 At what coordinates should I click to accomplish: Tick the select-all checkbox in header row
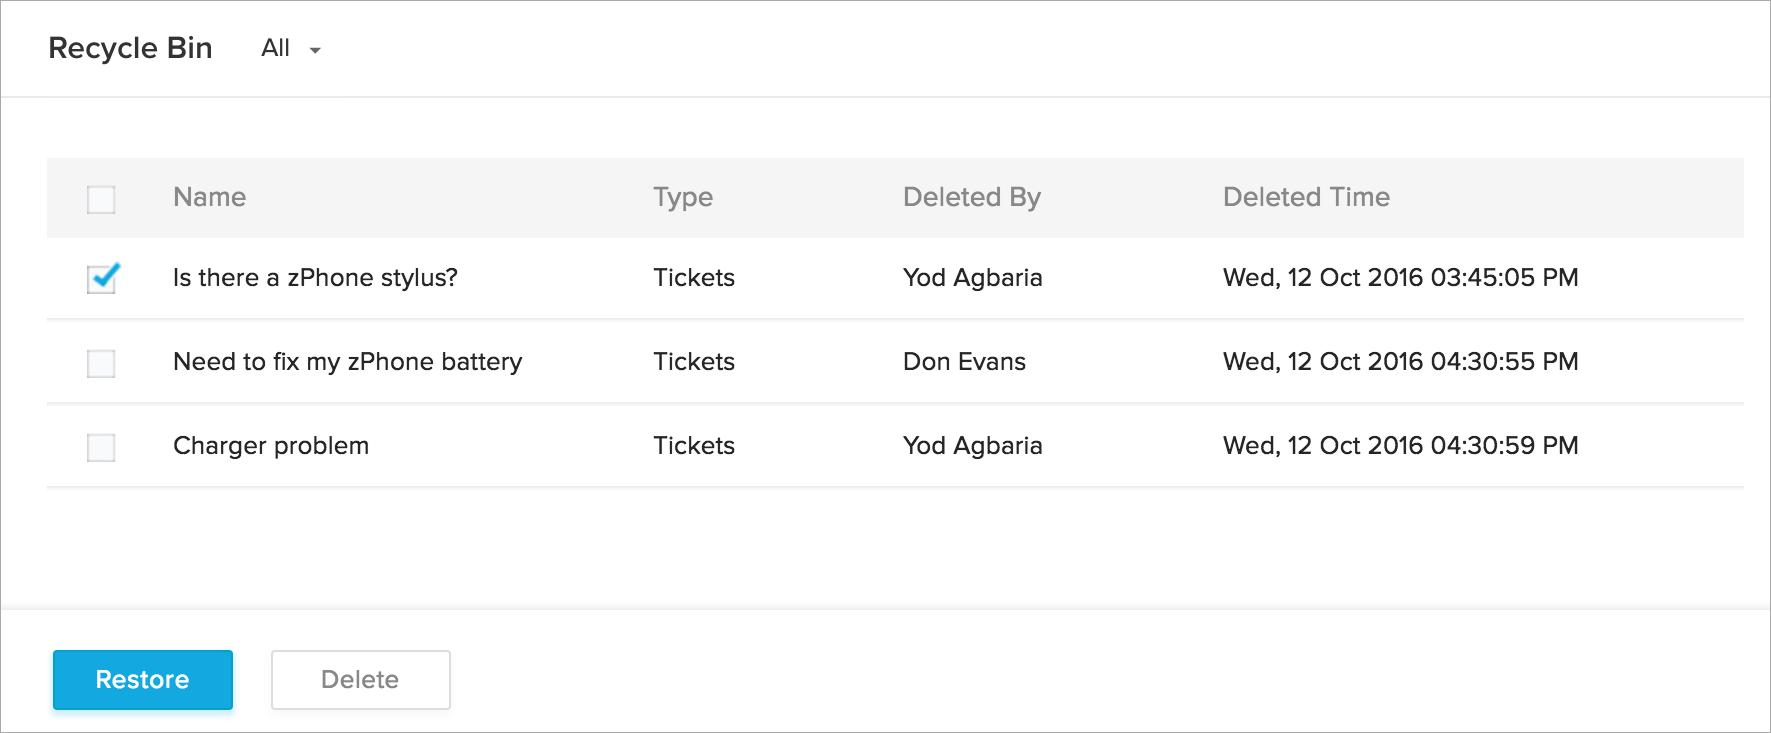coord(101,199)
